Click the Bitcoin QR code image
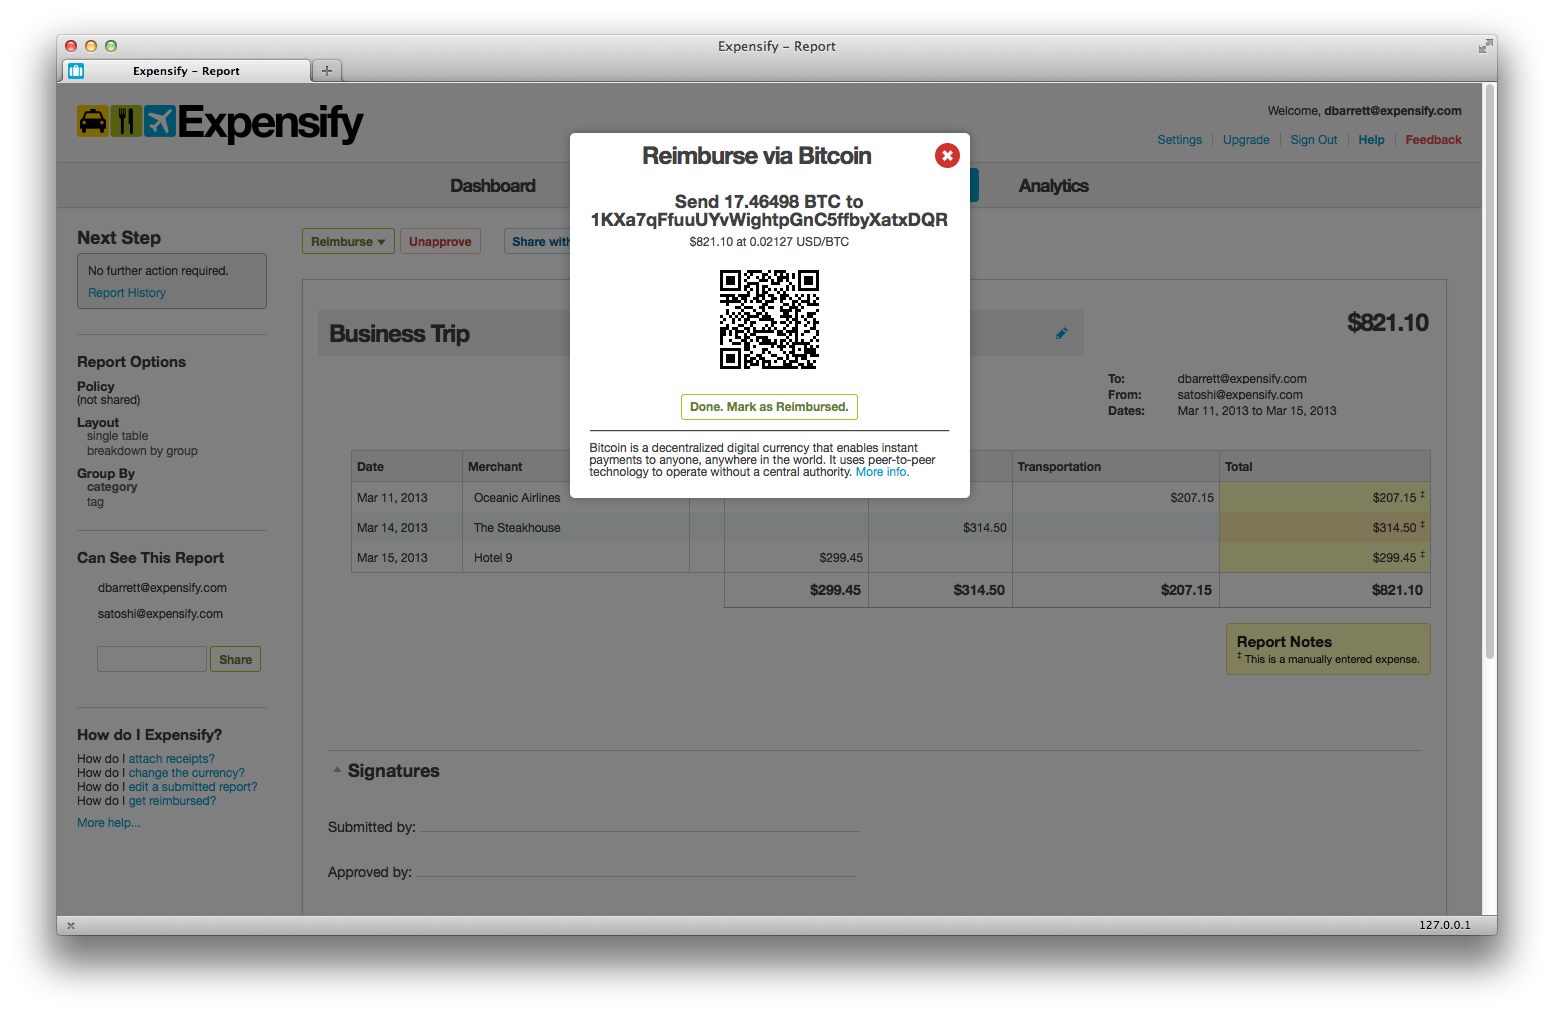The width and height of the screenshot is (1554, 1014). click(769, 319)
